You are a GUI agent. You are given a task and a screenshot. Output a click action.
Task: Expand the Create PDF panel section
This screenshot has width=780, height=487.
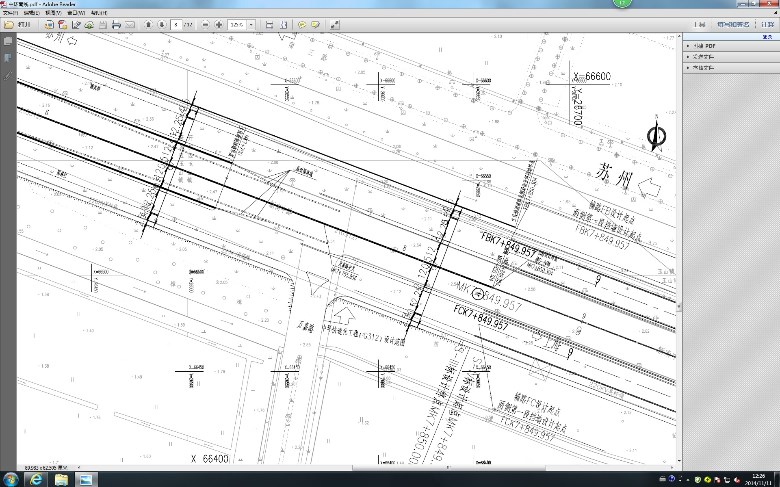click(704, 46)
